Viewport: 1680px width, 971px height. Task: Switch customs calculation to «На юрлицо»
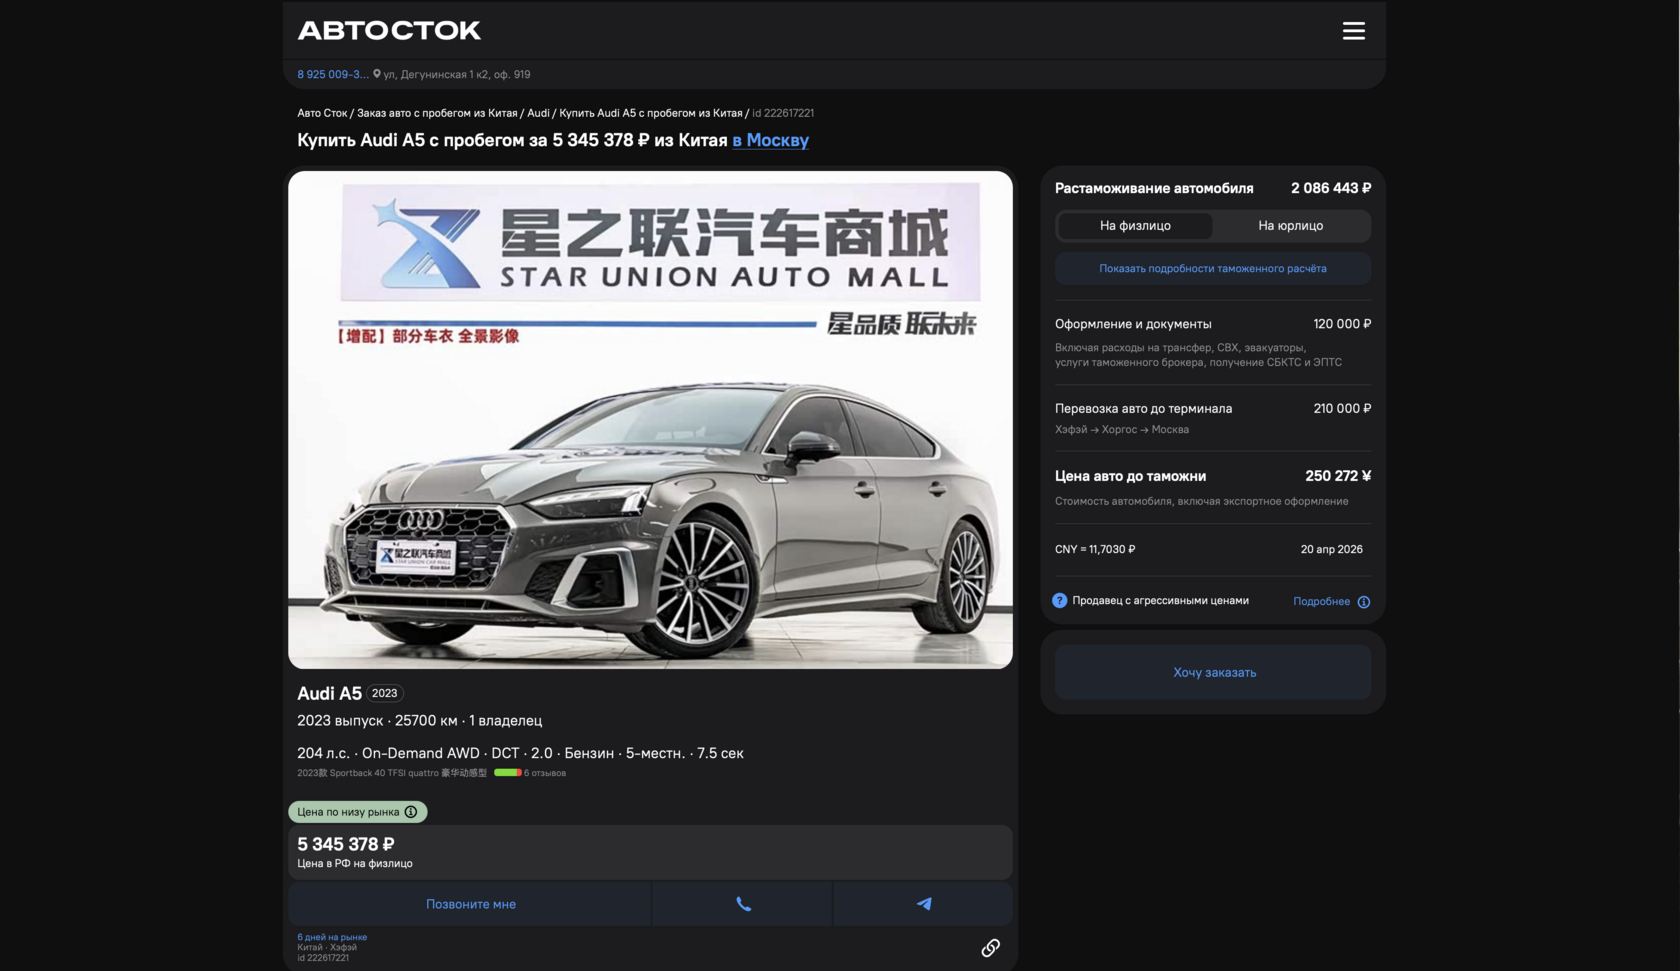(1291, 226)
